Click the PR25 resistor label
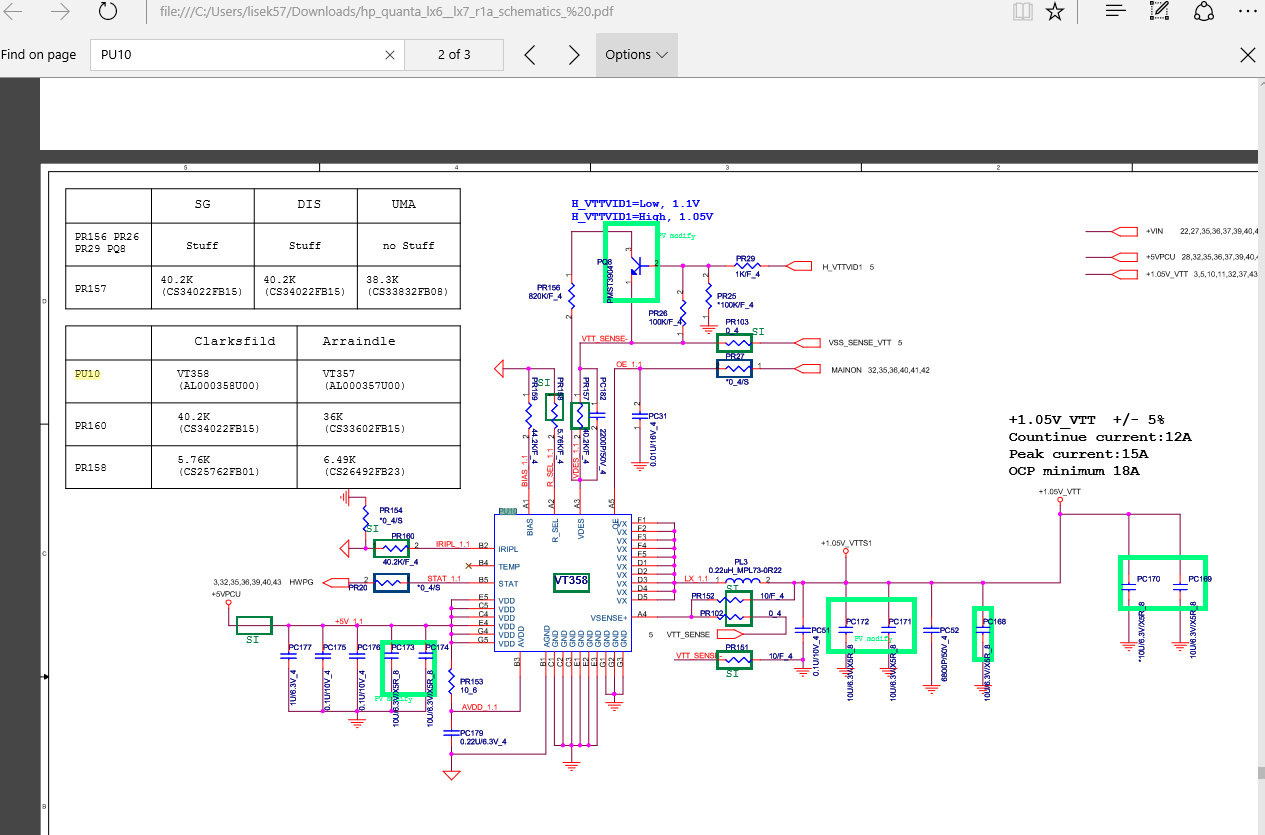Image resolution: width=1265 pixels, height=835 pixels. coord(726,296)
